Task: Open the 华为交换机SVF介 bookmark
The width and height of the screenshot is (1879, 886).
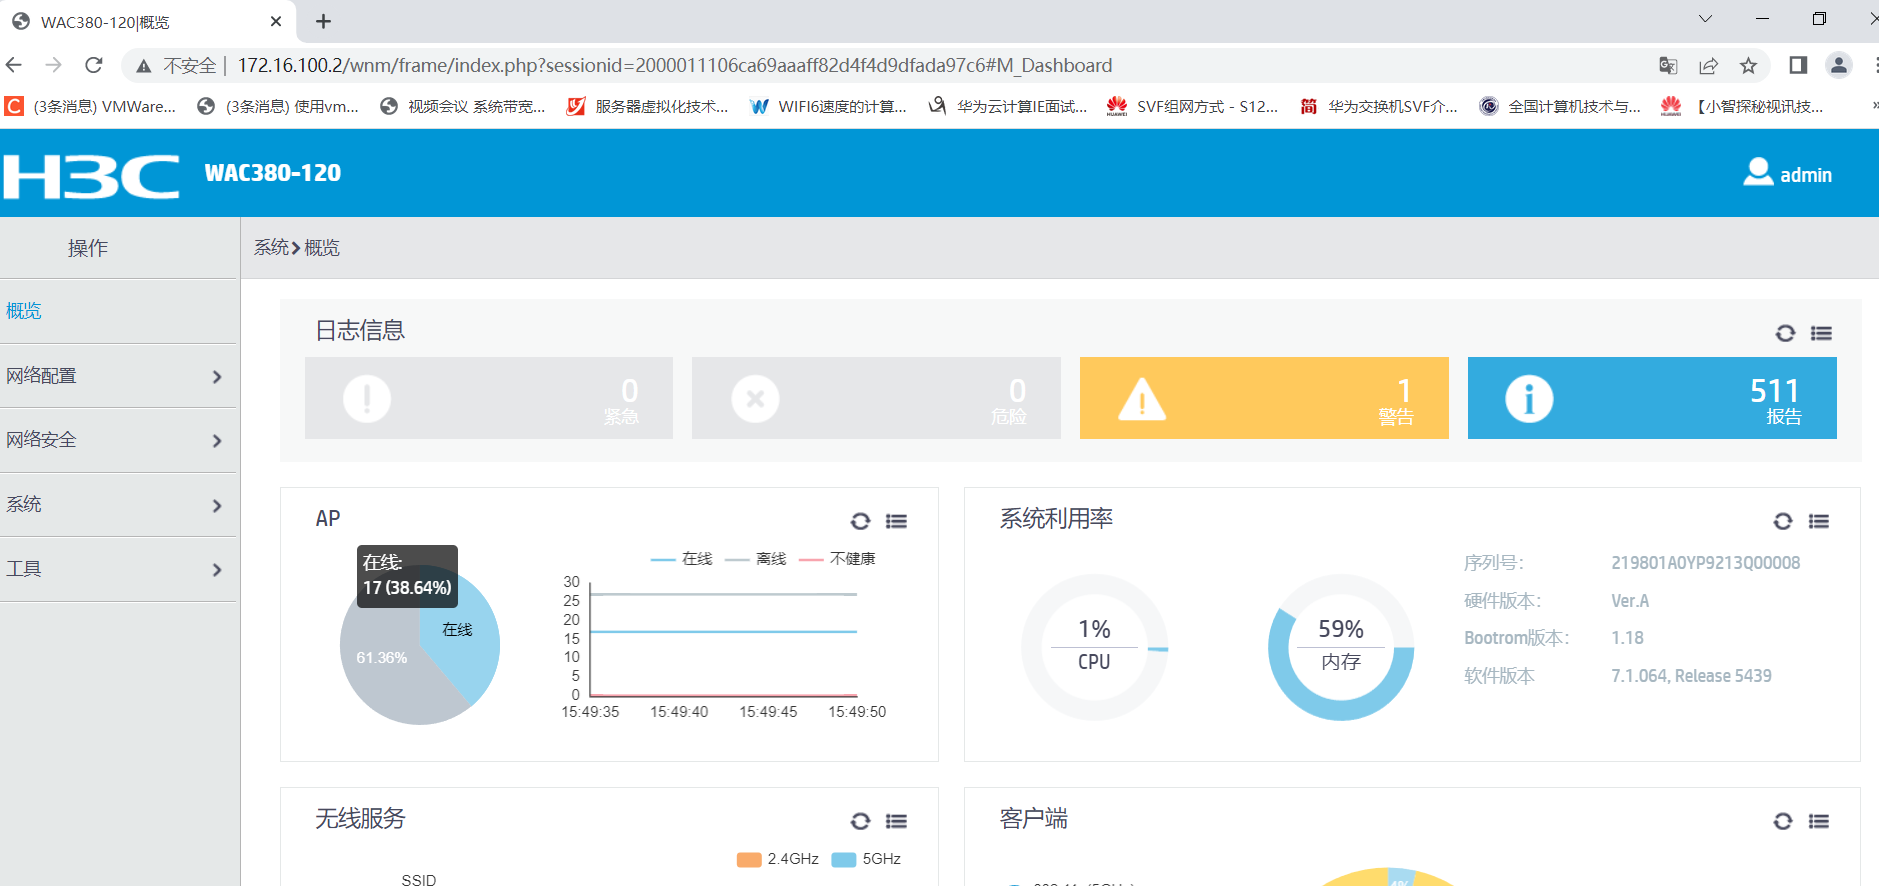Action: click(1379, 106)
